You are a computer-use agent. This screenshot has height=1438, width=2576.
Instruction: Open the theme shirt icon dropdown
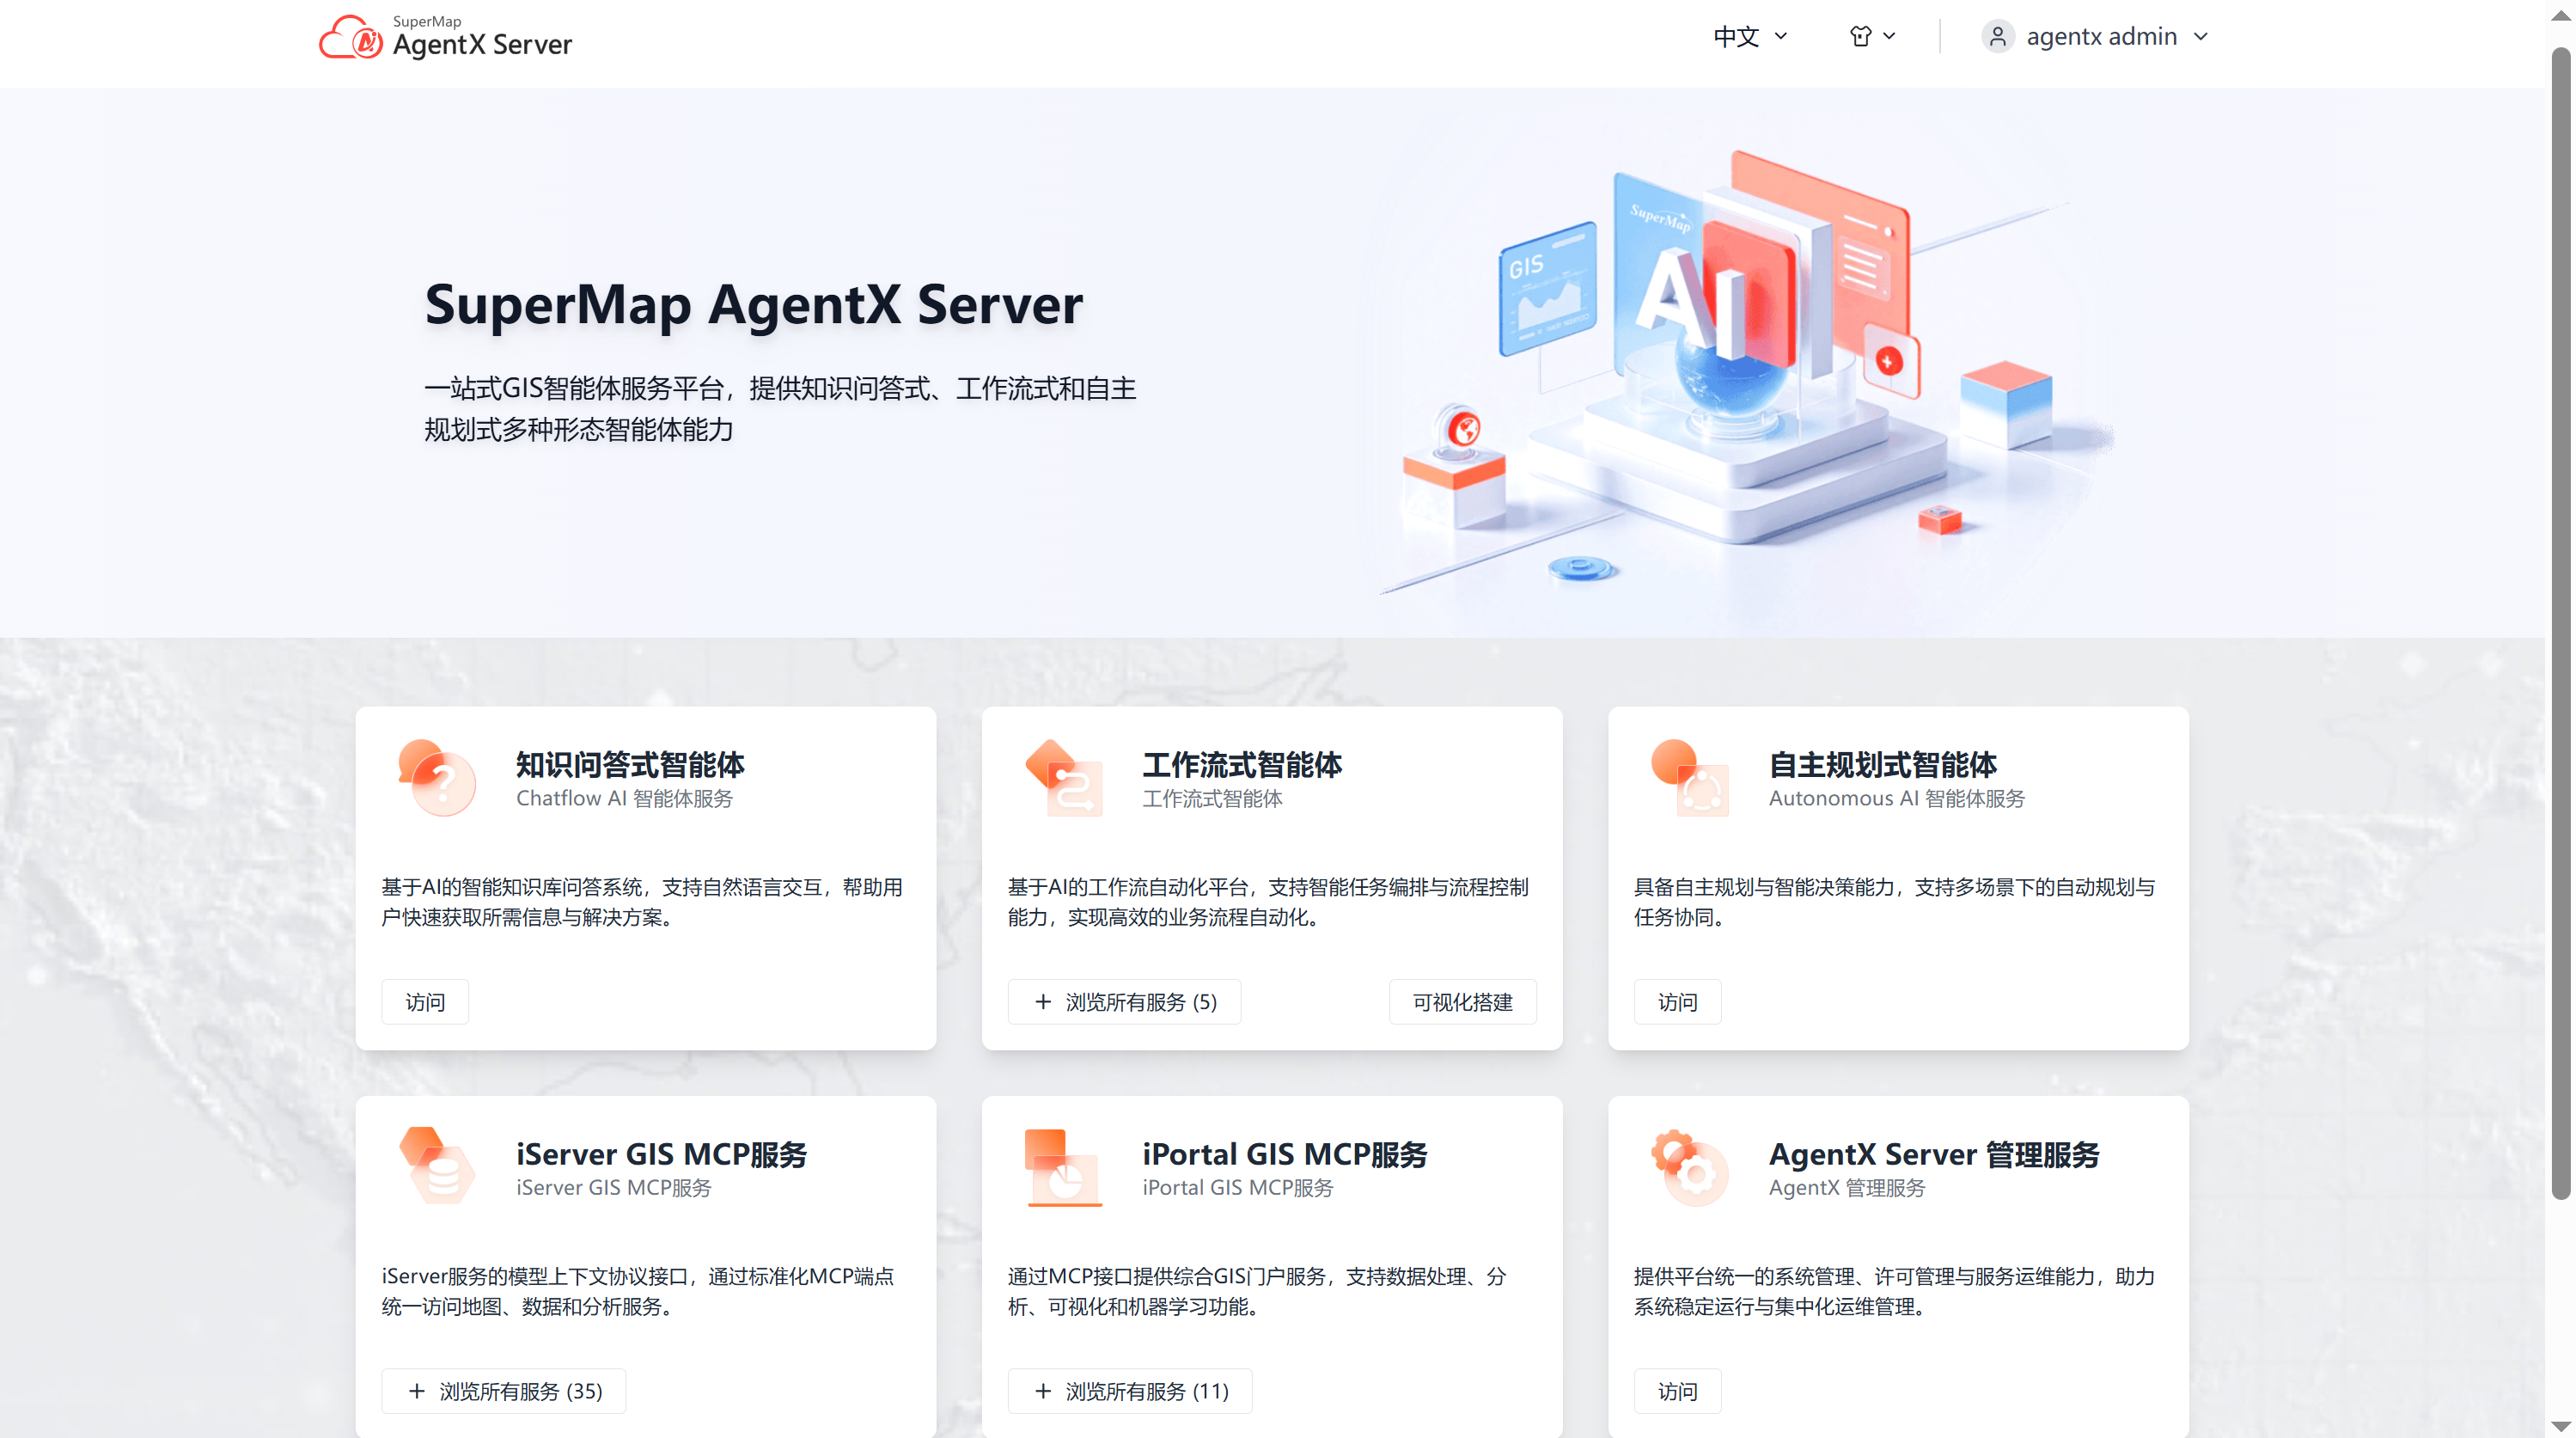pyautogui.click(x=1871, y=36)
